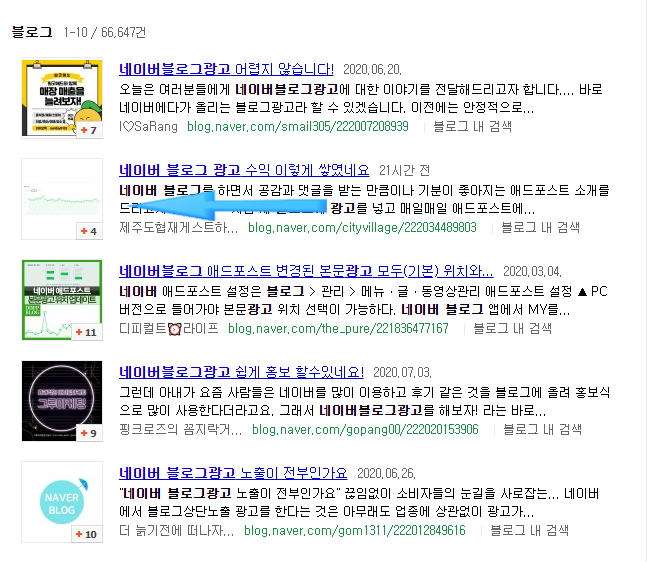Click the timestamp 21시간 전
Screen dimensions: 647x564
click(x=404, y=170)
